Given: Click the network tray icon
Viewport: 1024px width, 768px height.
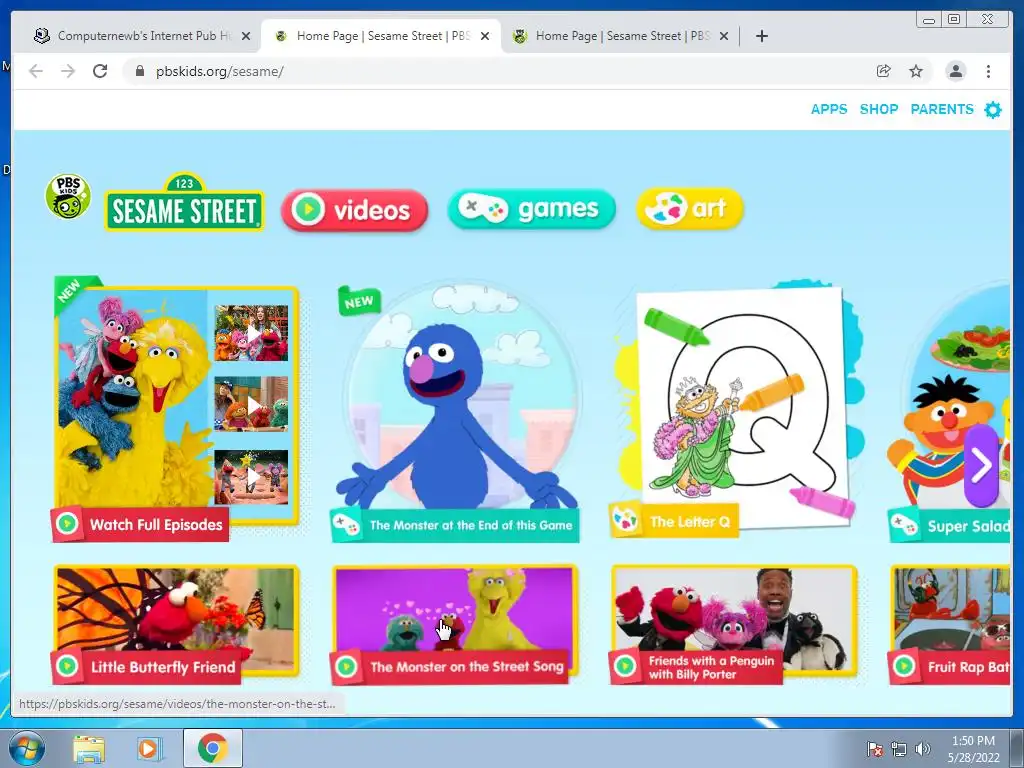Looking at the screenshot, I should coord(899,749).
